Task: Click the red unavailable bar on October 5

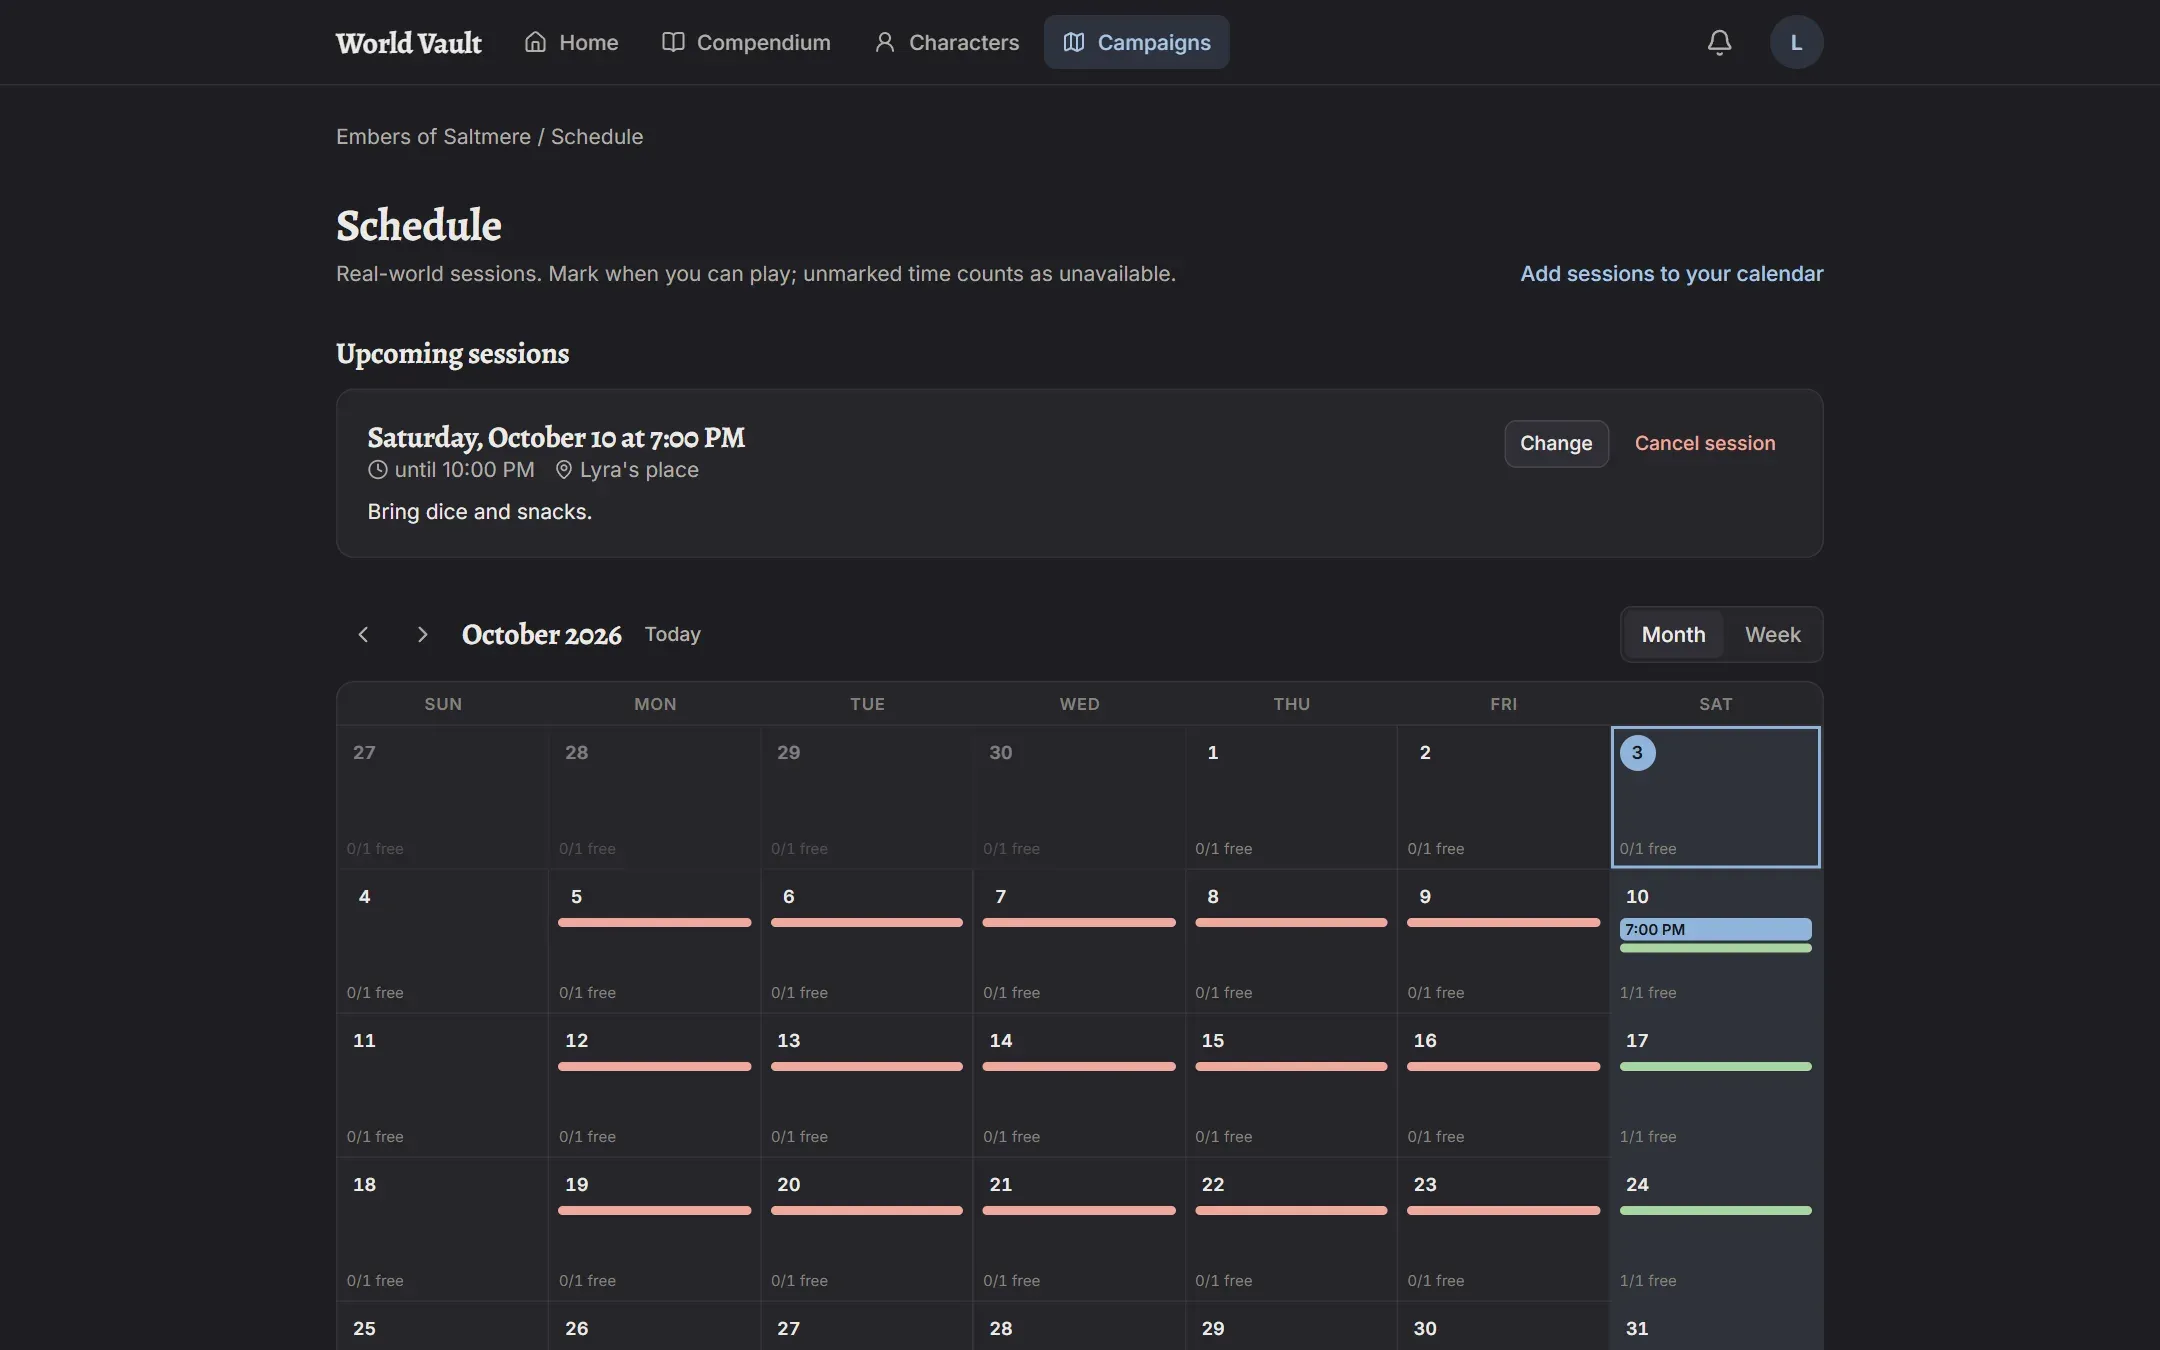Action: [654, 922]
